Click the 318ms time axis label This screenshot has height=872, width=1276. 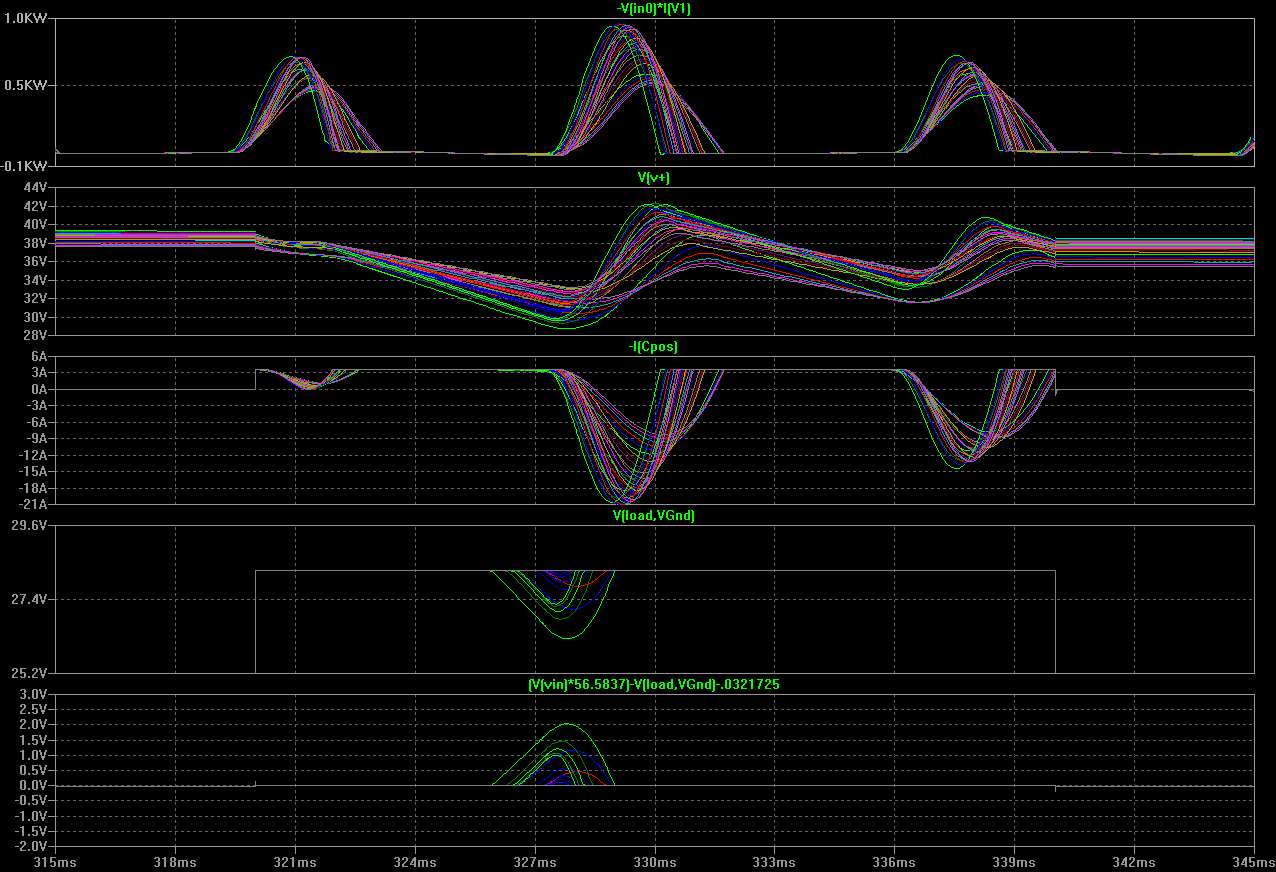[175, 862]
